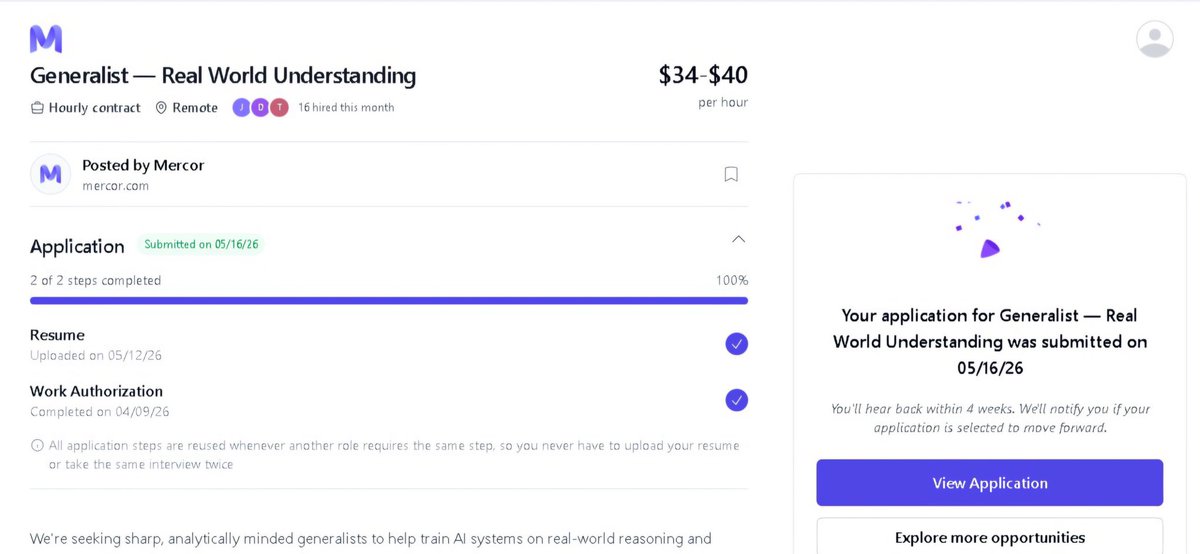
Task: Open the user profile avatar icon
Action: coord(1155,39)
